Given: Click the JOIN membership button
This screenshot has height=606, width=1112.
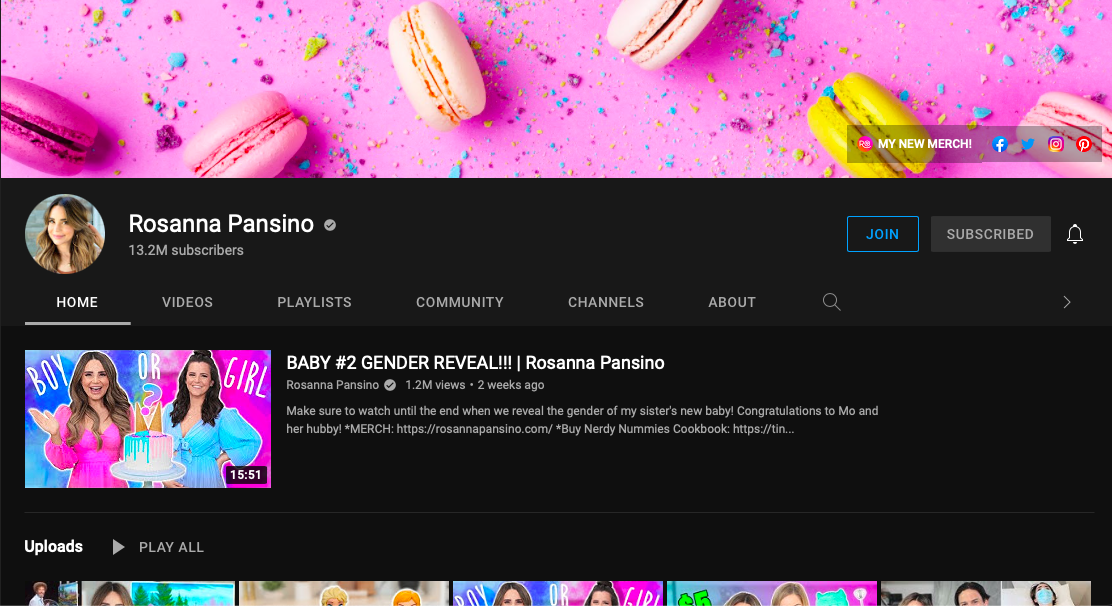Looking at the screenshot, I should point(882,234).
